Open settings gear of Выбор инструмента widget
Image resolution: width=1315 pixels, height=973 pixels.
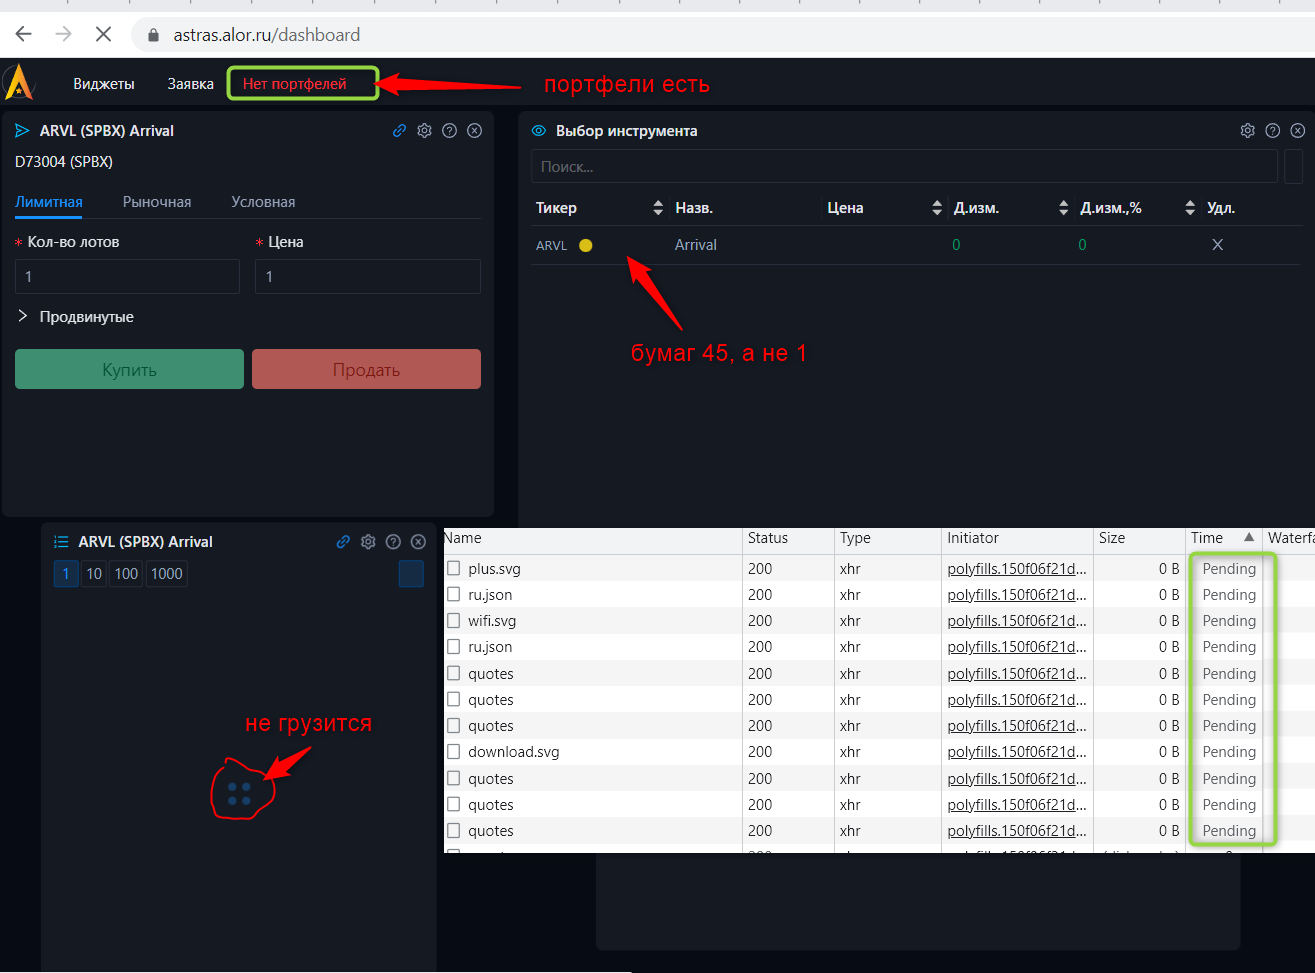[1248, 131]
